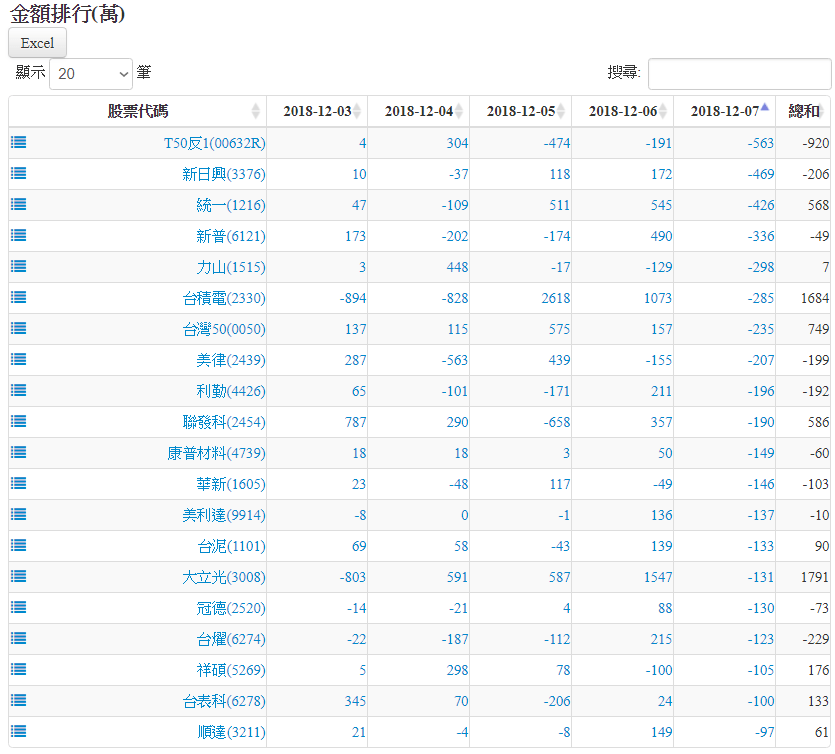Open the 康普材料(4739) stock link
Viewport: 835px width, 754px height.
(216, 453)
